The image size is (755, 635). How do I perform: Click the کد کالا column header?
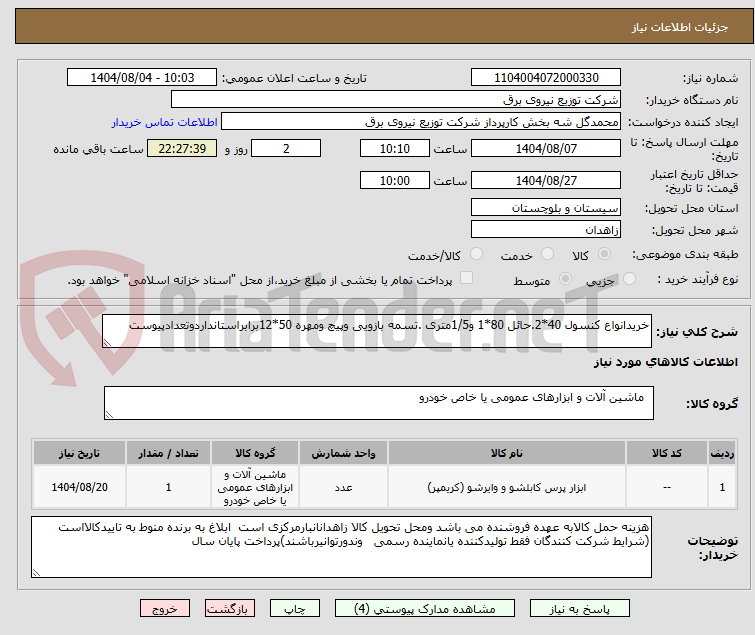(x=667, y=453)
